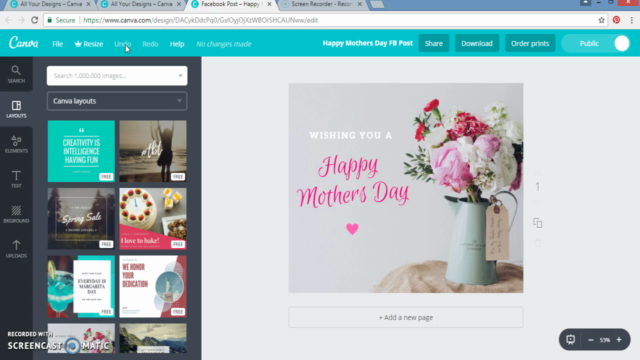Open the Text panel
This screenshot has height=360, width=640.
click(16, 180)
